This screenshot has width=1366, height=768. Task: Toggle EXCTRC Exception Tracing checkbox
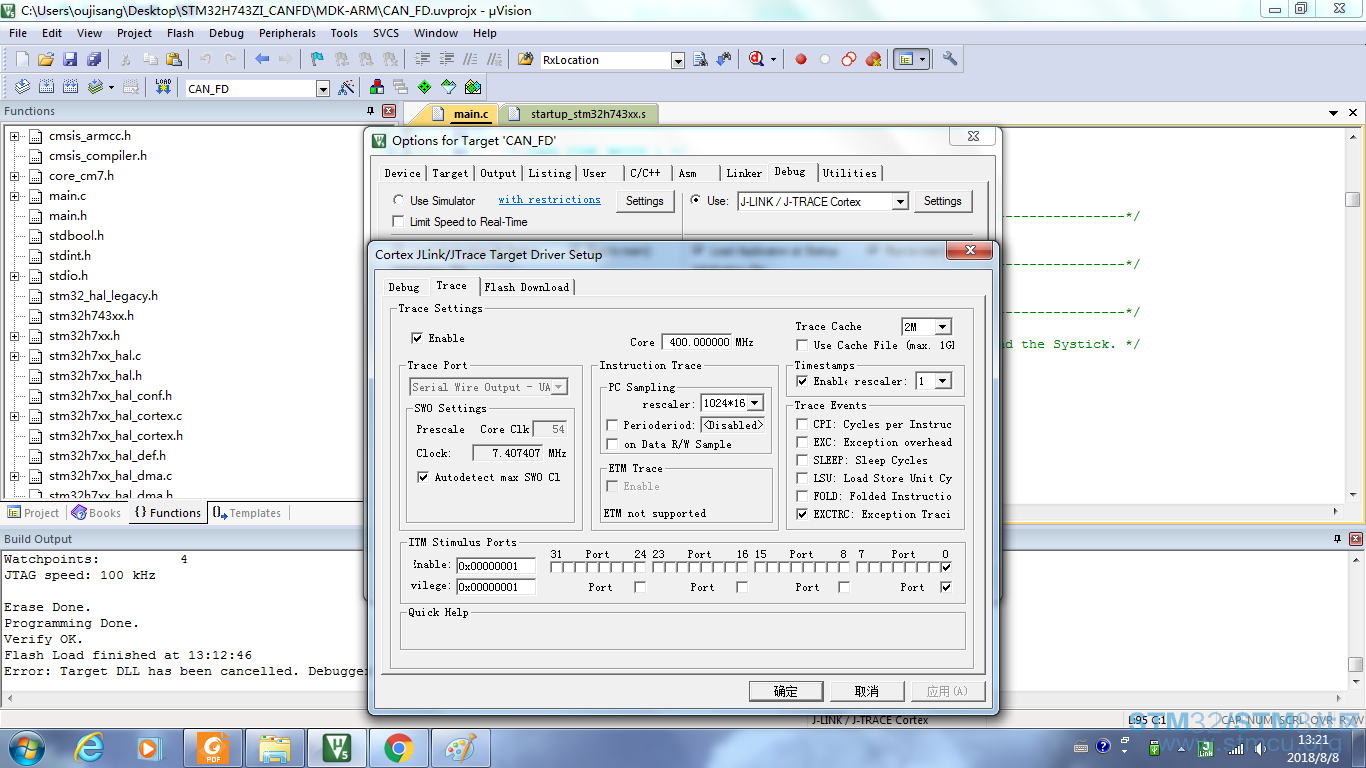pyautogui.click(x=802, y=514)
